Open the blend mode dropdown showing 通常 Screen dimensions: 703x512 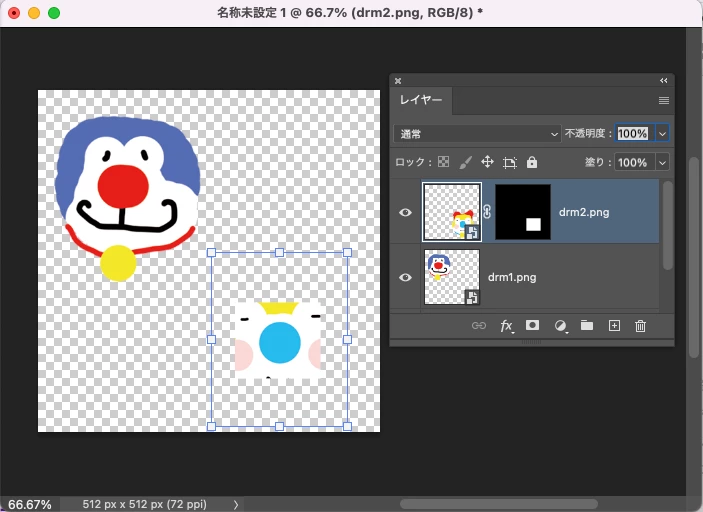[477, 134]
